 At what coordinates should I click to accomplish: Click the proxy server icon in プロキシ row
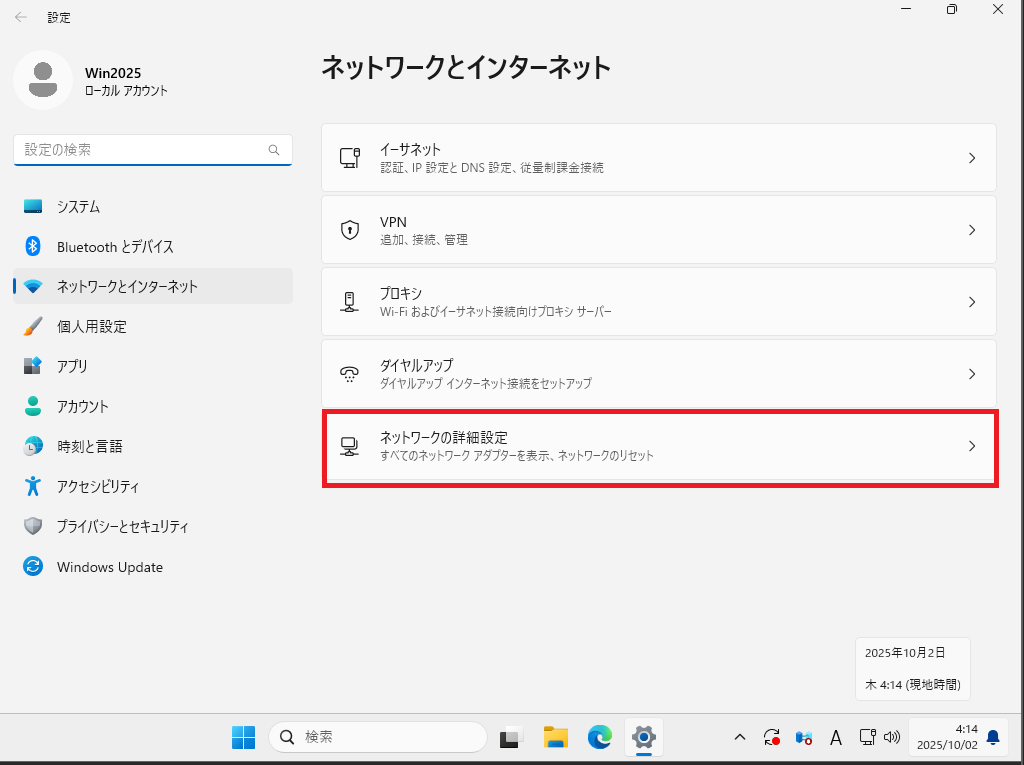[349, 302]
